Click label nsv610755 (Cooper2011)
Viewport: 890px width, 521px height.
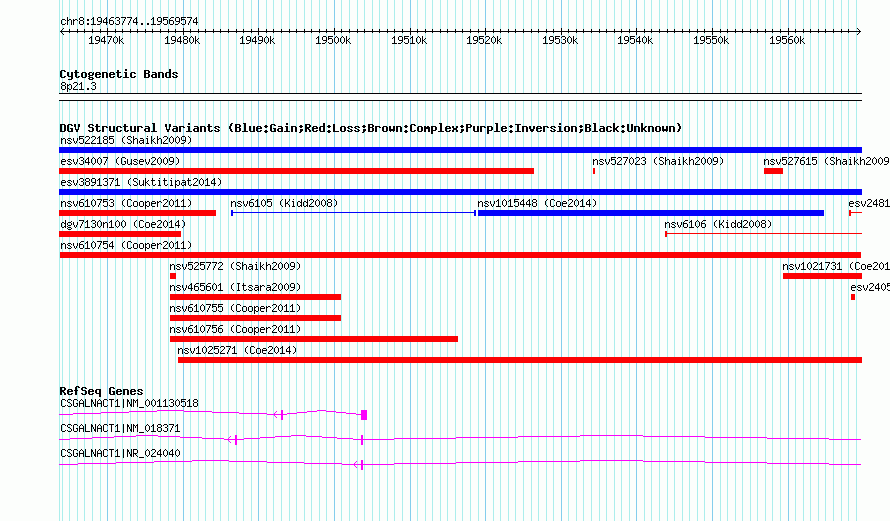(x=235, y=308)
